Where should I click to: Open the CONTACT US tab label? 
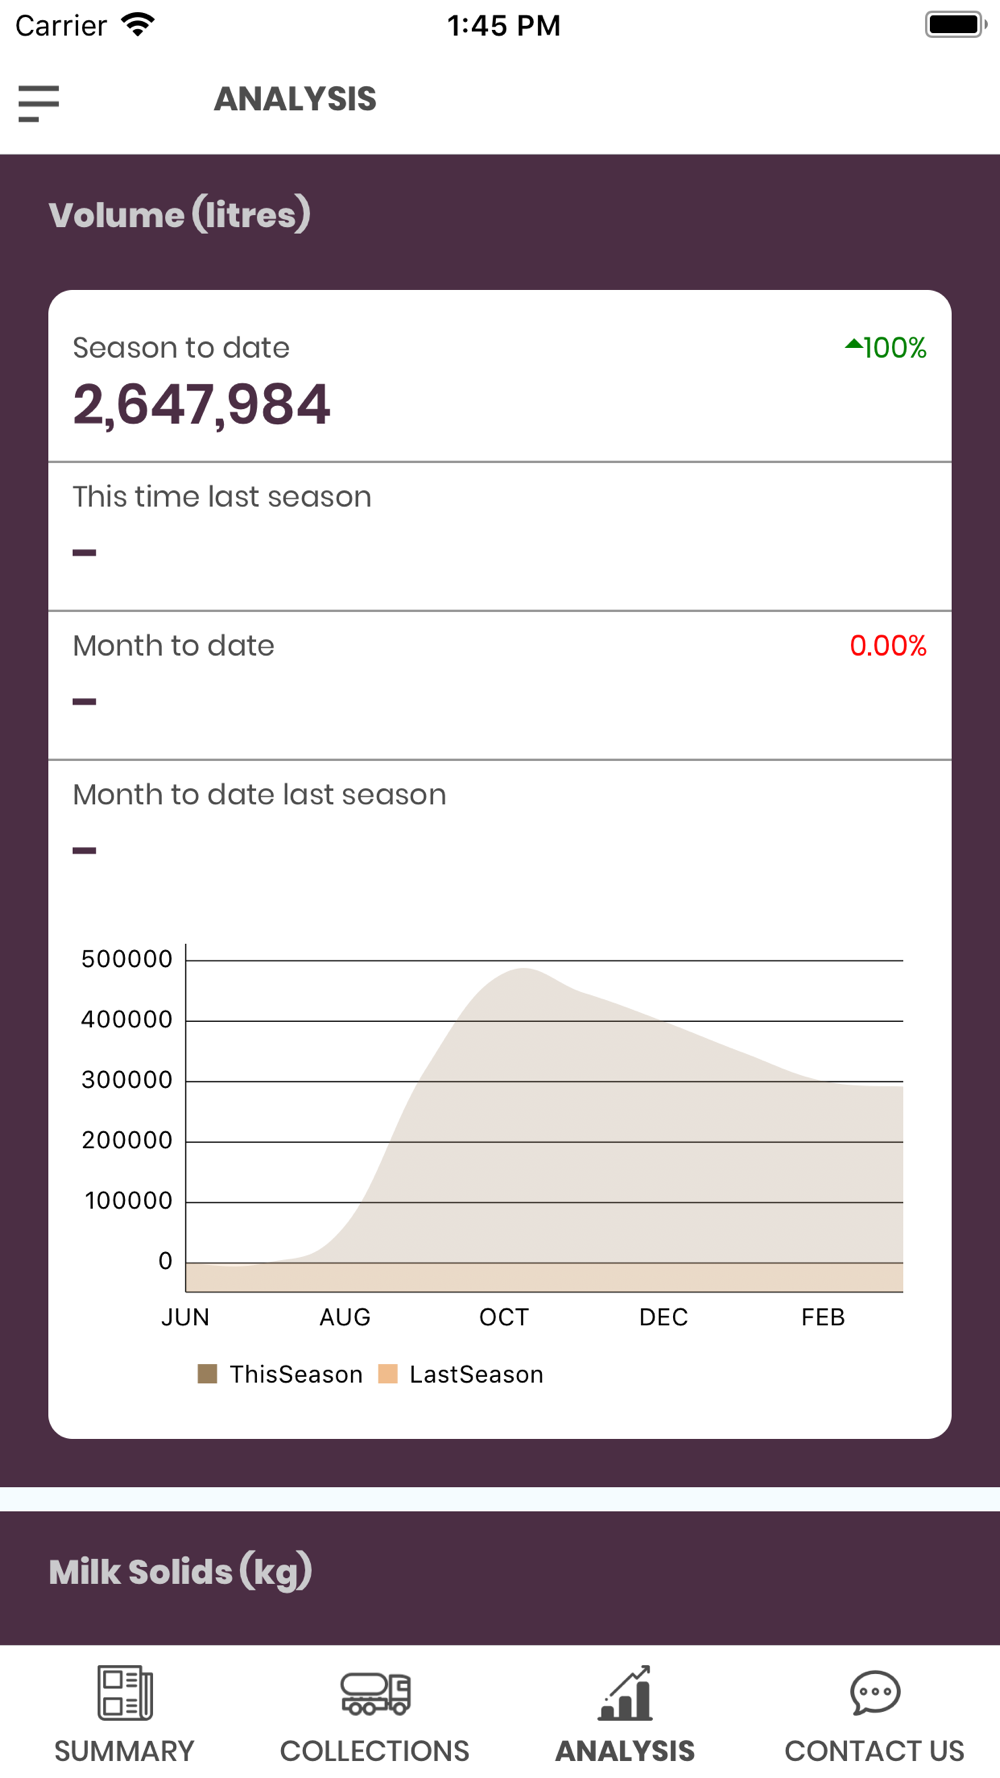tap(875, 1751)
